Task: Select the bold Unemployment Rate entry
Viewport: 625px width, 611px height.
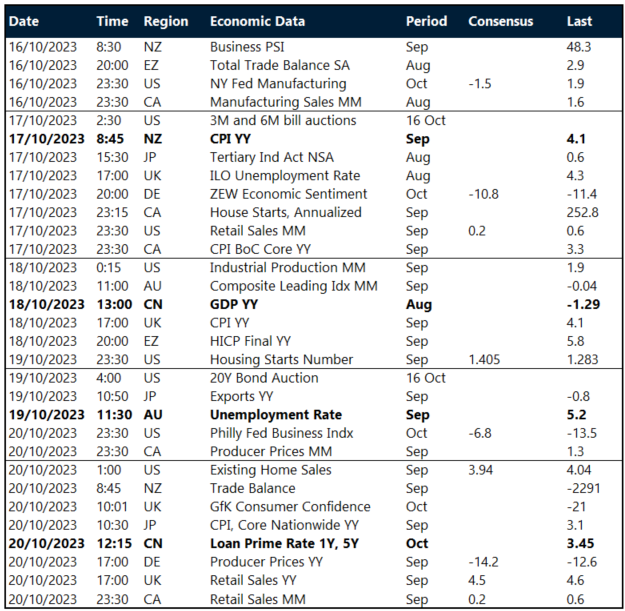Action: click(275, 414)
